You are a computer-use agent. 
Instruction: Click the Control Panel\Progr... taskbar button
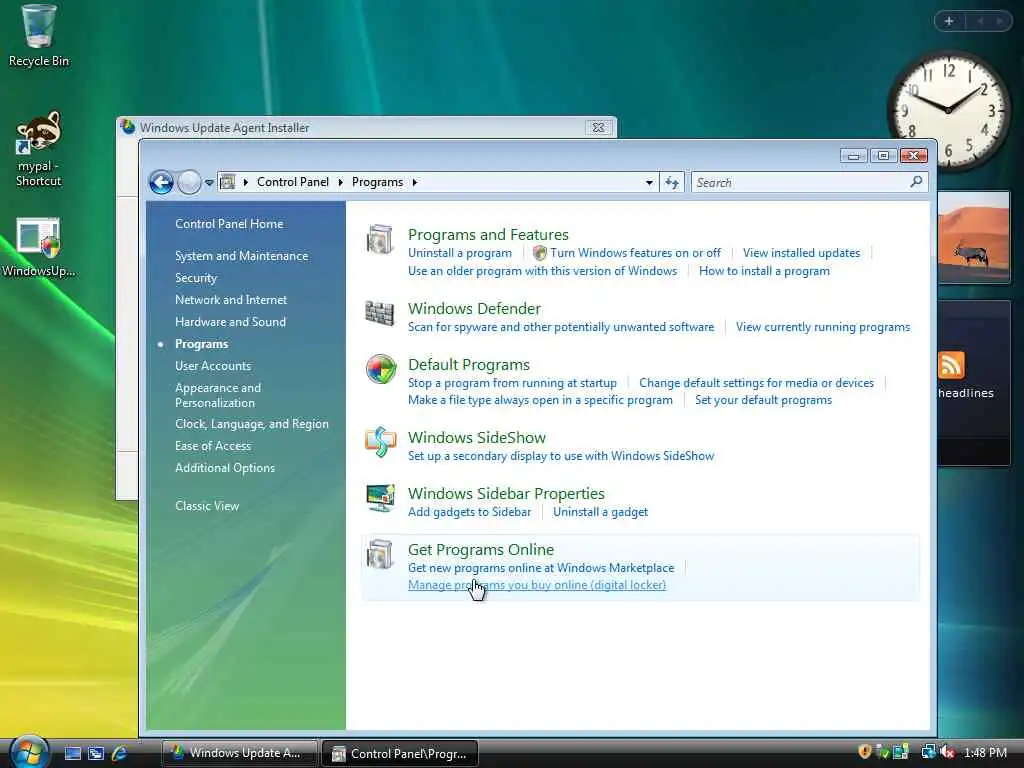[400, 754]
